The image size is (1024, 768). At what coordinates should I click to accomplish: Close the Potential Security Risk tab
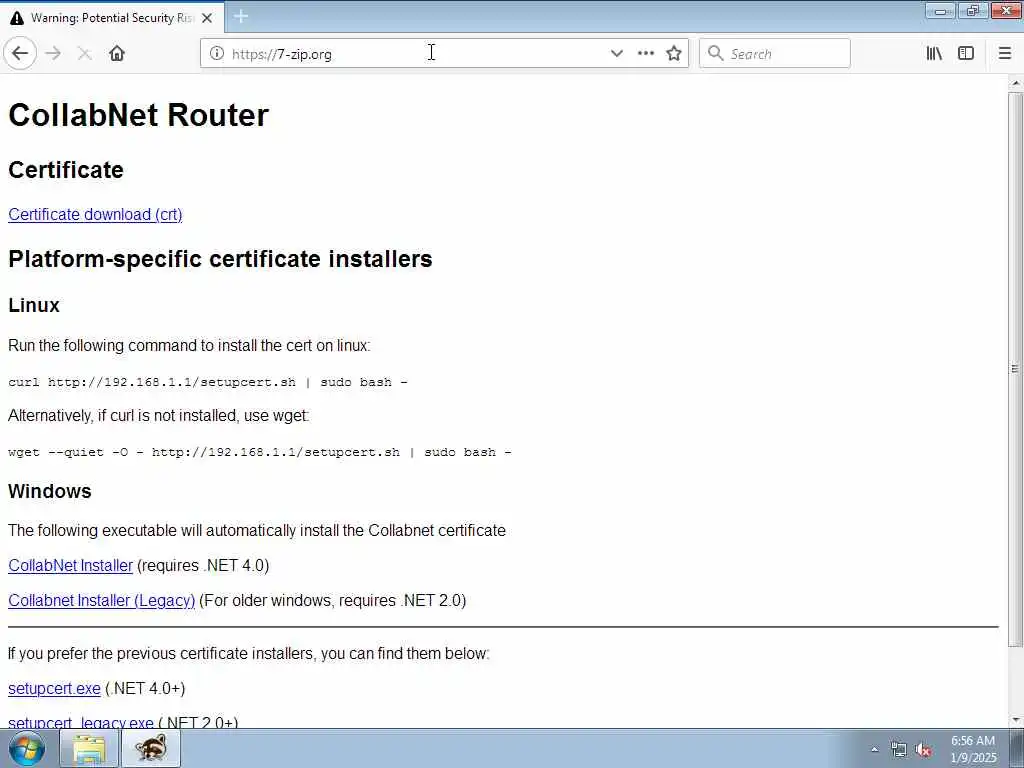click(x=207, y=18)
